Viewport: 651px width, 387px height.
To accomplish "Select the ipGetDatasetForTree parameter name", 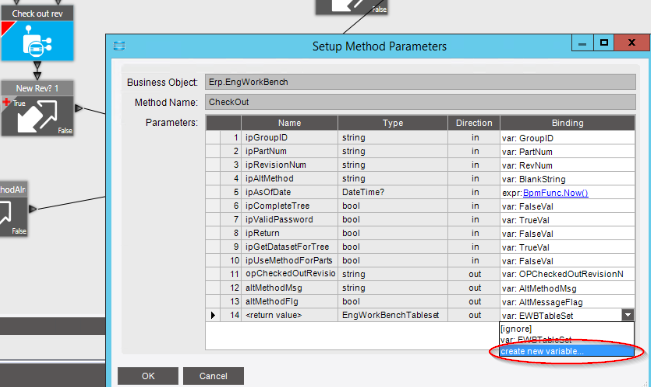I will tap(289, 247).
